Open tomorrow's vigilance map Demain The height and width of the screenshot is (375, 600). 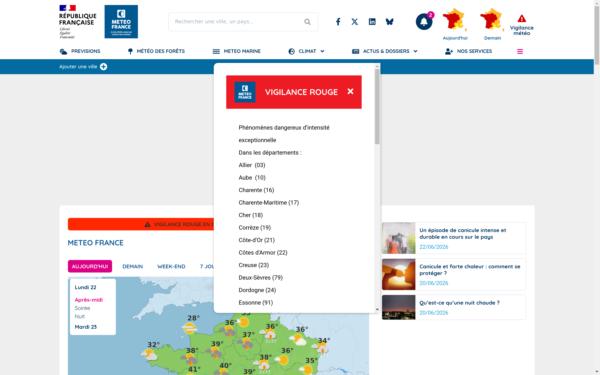click(492, 24)
